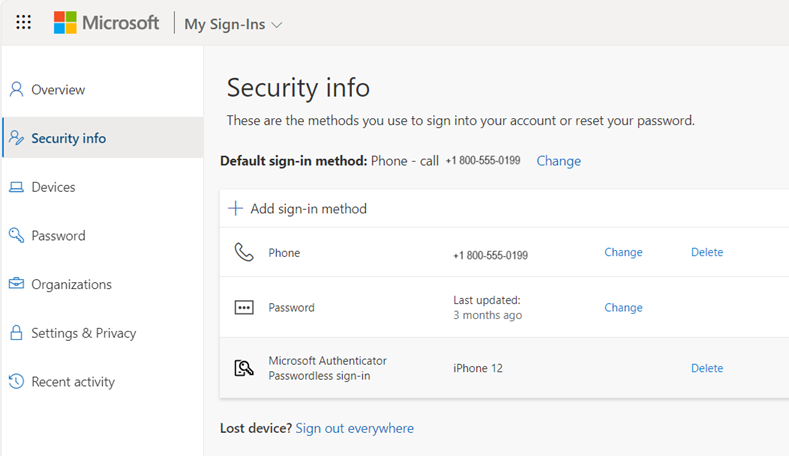Click the Devices laptop icon
Viewport: 789px width, 456px height.
coord(16,187)
